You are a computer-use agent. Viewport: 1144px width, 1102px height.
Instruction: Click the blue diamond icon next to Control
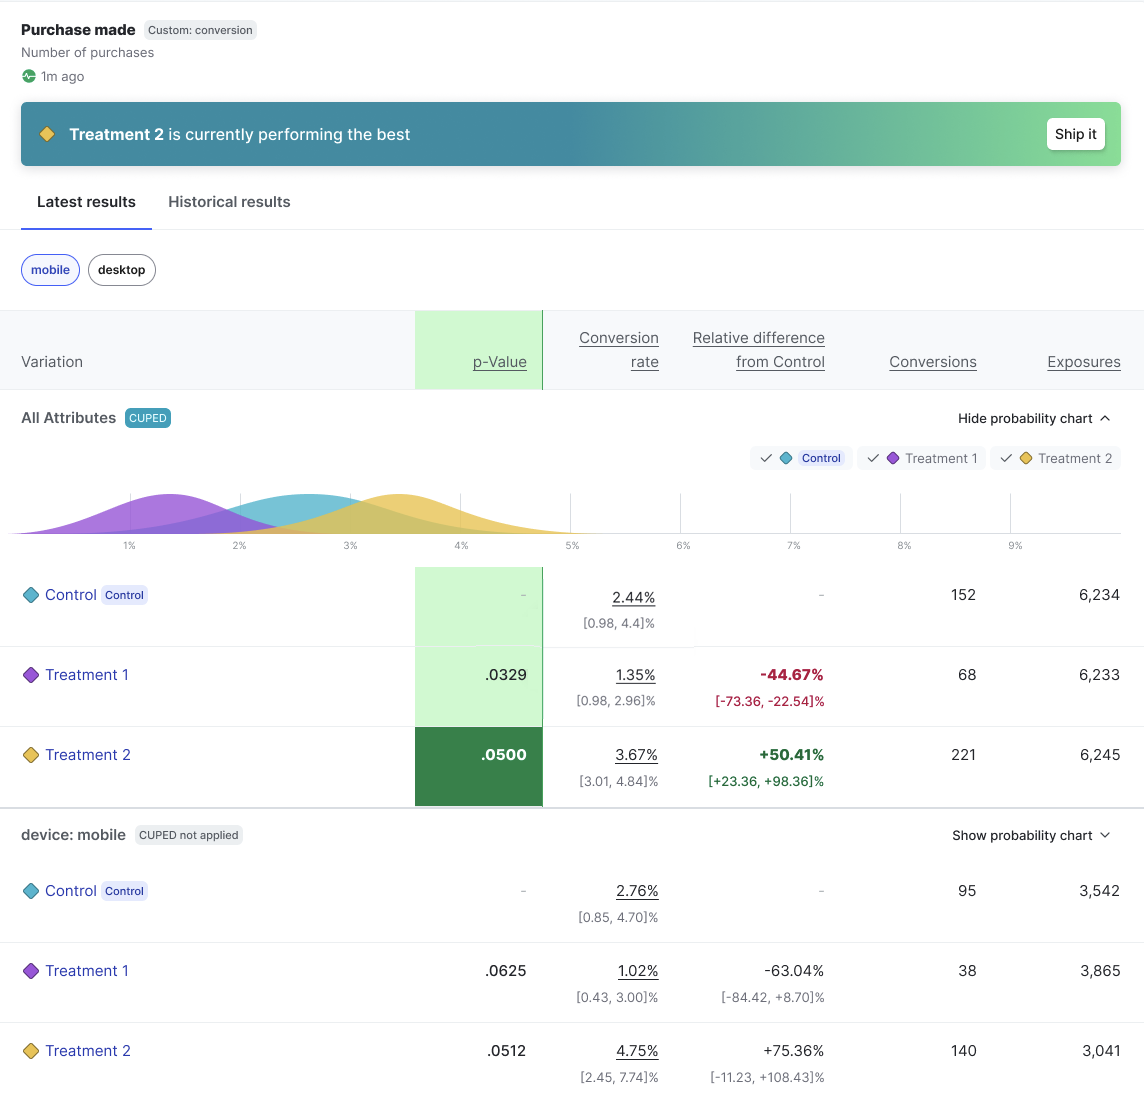pos(31,594)
